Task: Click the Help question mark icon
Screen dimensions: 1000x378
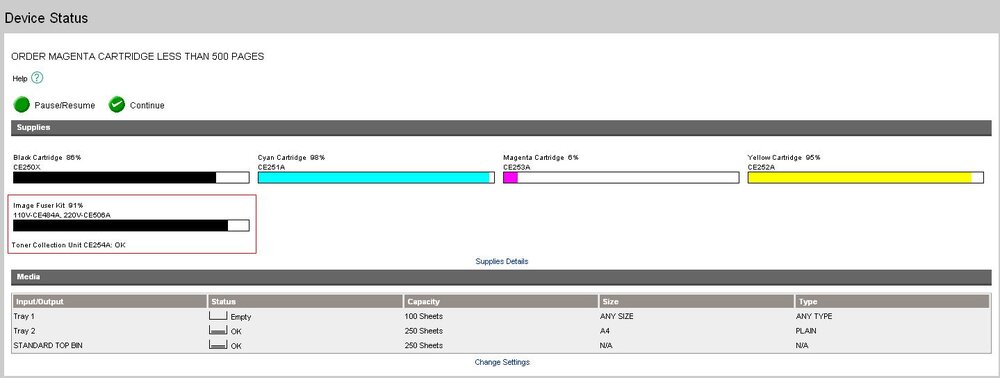Action: click(x=37, y=78)
